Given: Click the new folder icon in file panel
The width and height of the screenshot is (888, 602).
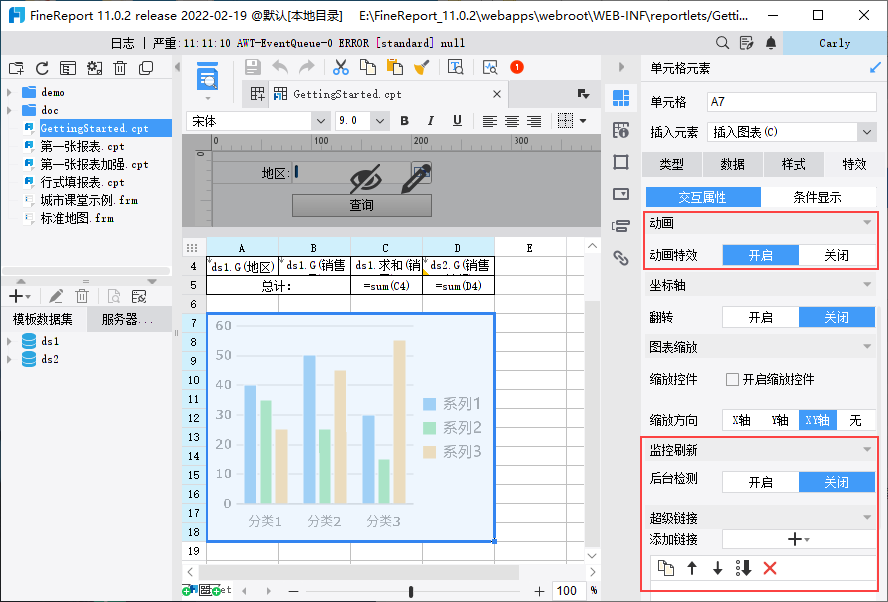Looking at the screenshot, I should 16,69.
